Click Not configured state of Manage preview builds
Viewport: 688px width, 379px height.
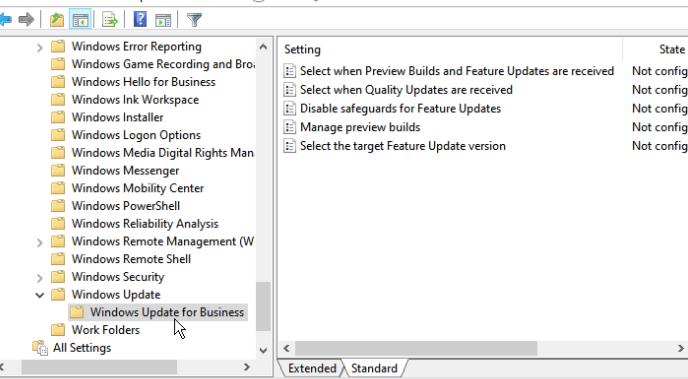click(659, 127)
